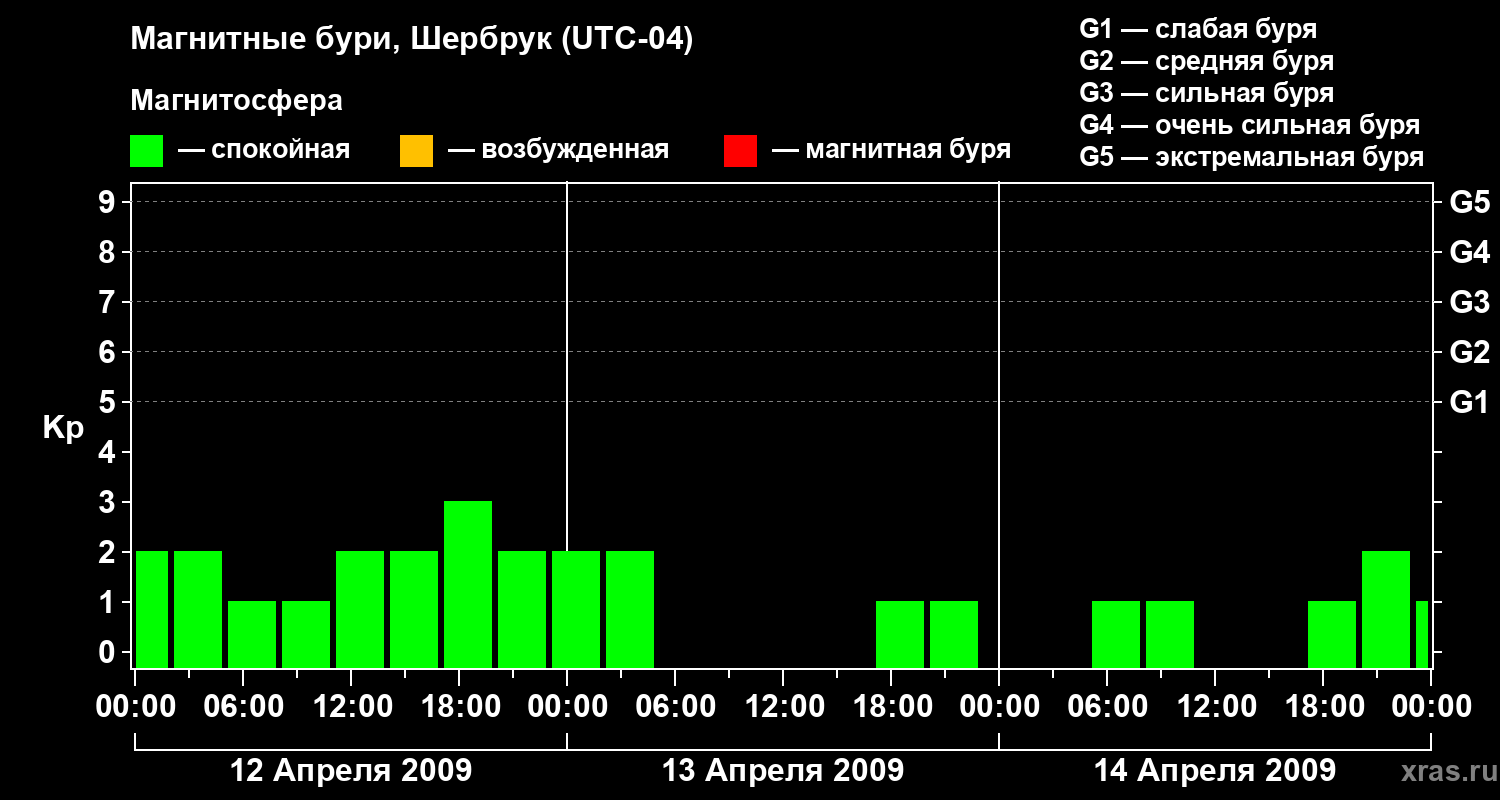Click the 'G2' tick label on right axis
The width and height of the screenshot is (1500, 800).
[1470, 352]
